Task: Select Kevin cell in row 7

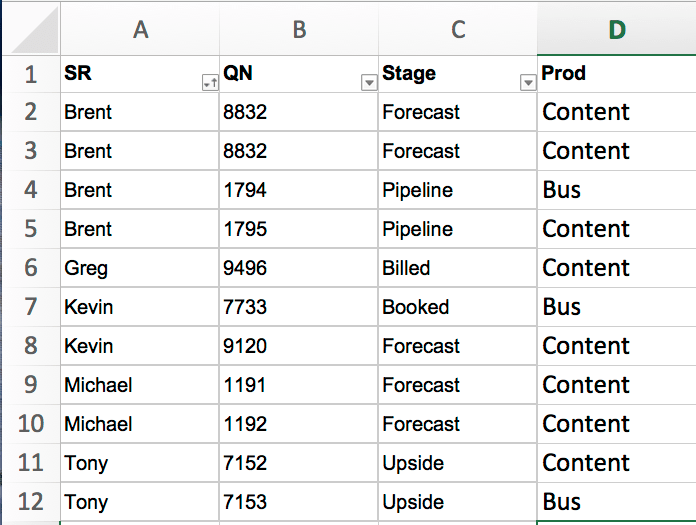Action: point(140,307)
